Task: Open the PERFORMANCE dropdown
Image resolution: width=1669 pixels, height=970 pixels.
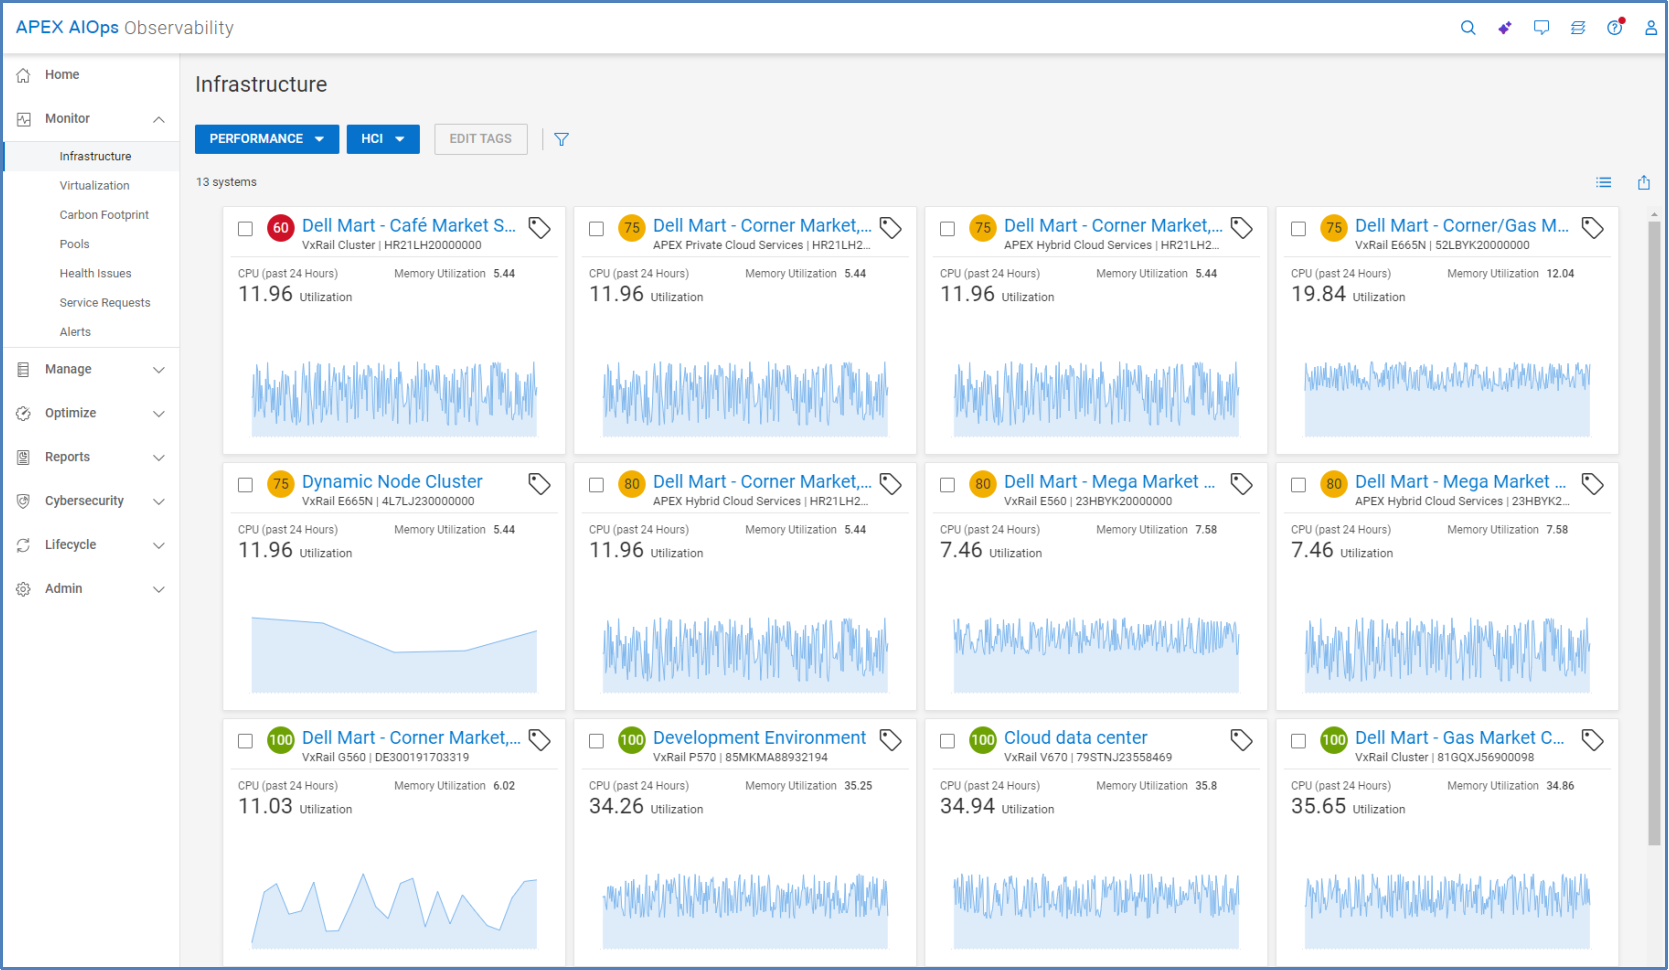Action: 267,139
